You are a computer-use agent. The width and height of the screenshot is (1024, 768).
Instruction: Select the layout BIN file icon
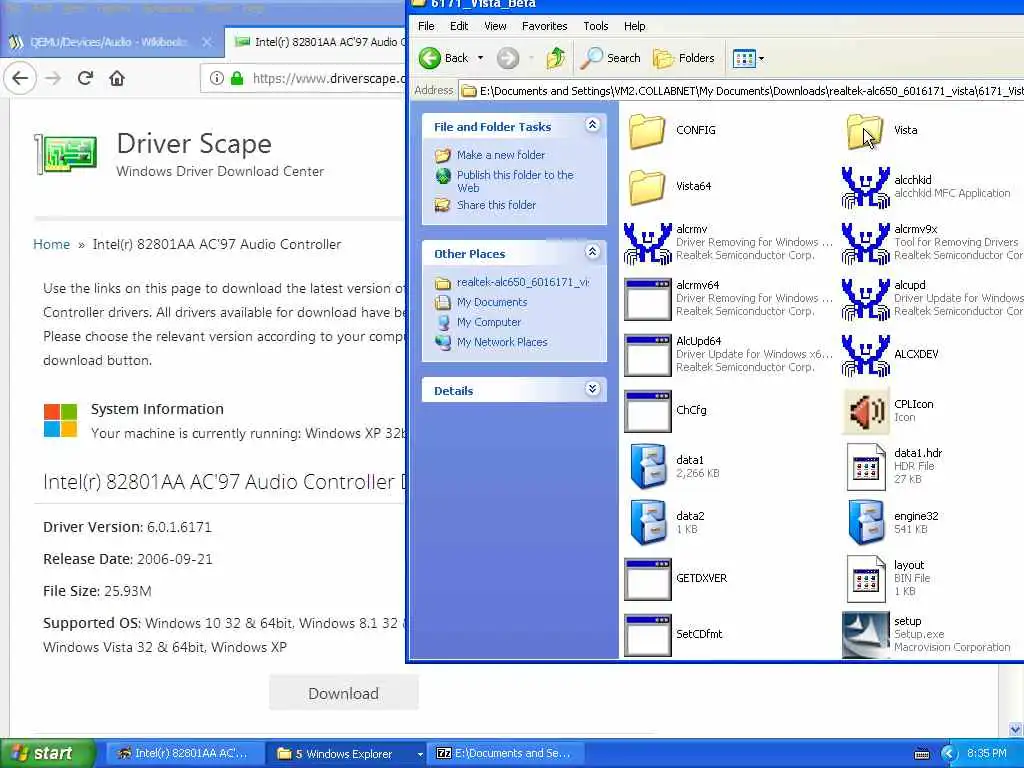click(865, 579)
